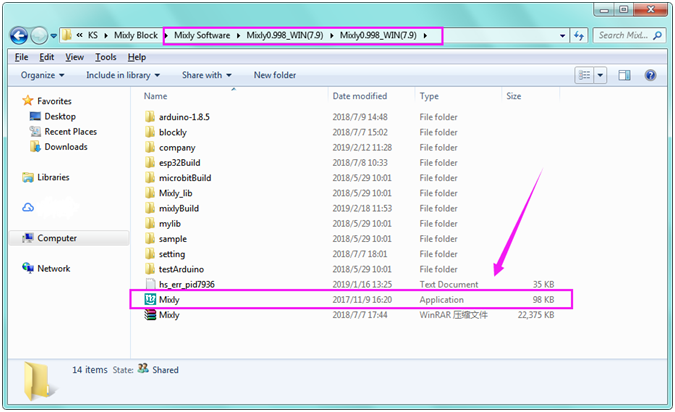Screen dimensions: 675x412
Task: Click the search magnifier icon
Action: (657, 35)
